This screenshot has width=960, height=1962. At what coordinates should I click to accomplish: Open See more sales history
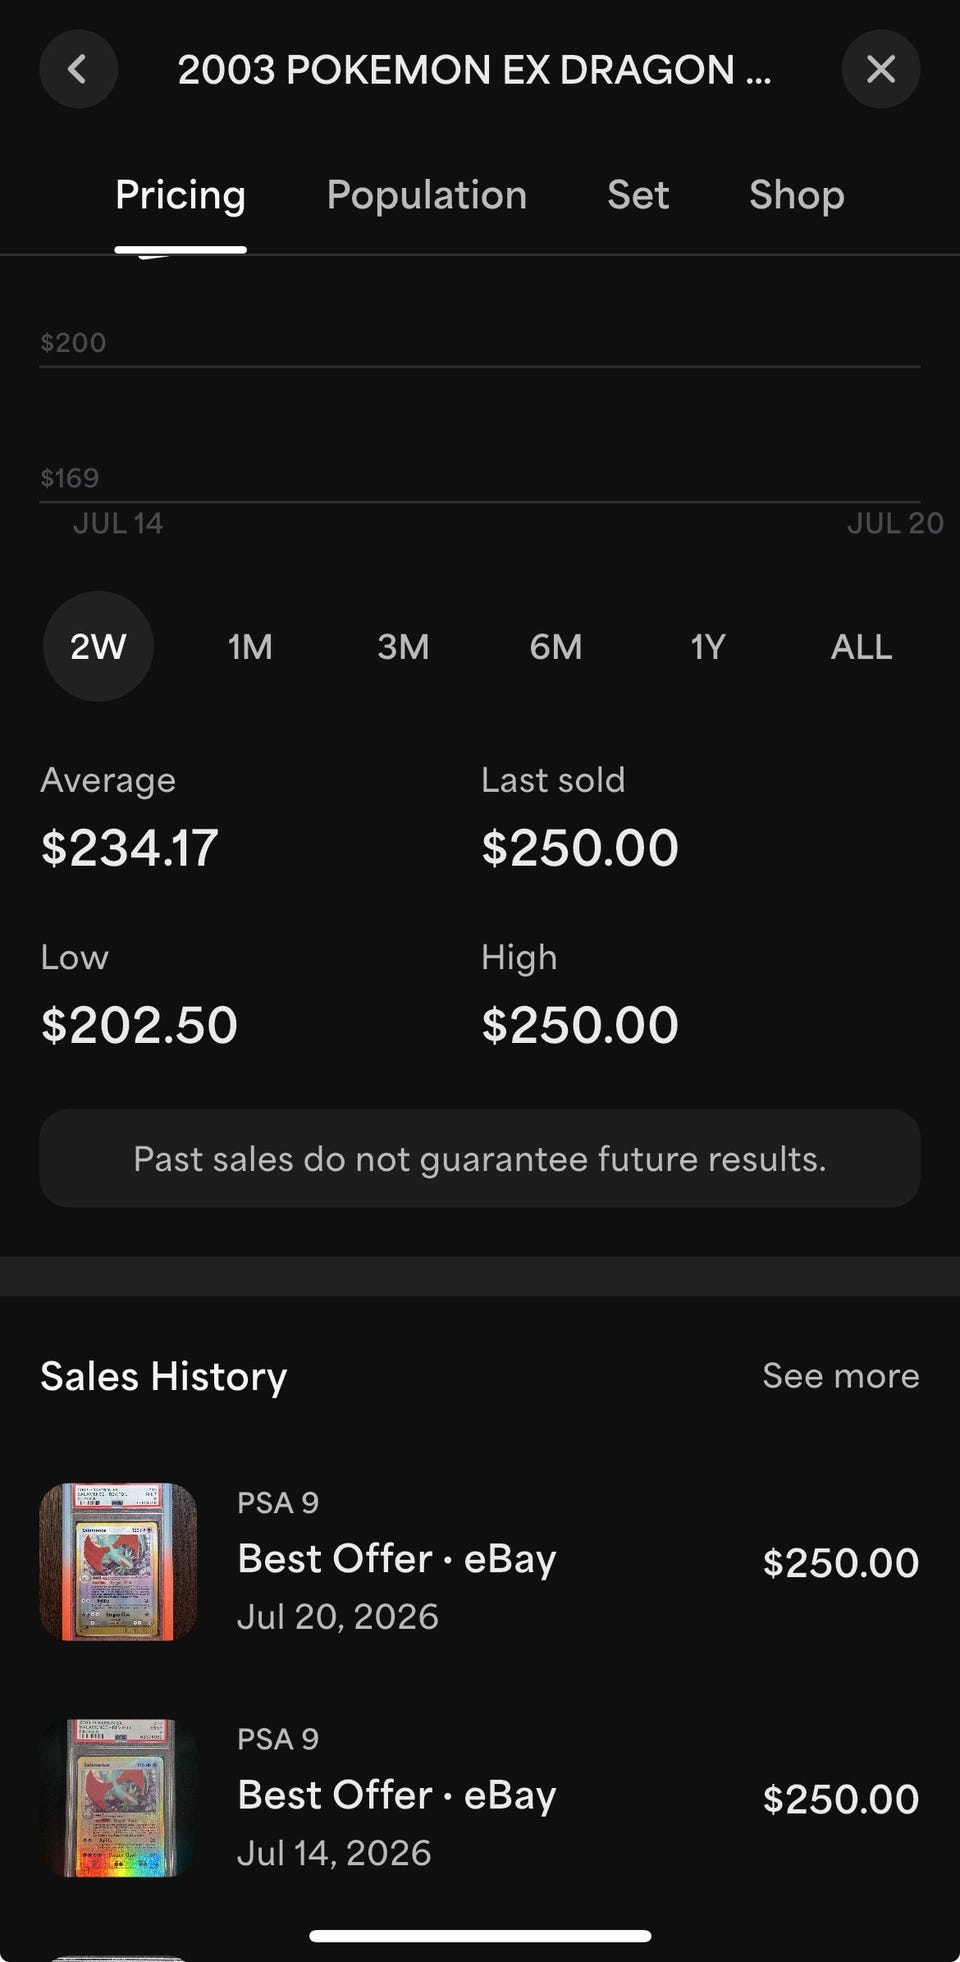point(840,1376)
